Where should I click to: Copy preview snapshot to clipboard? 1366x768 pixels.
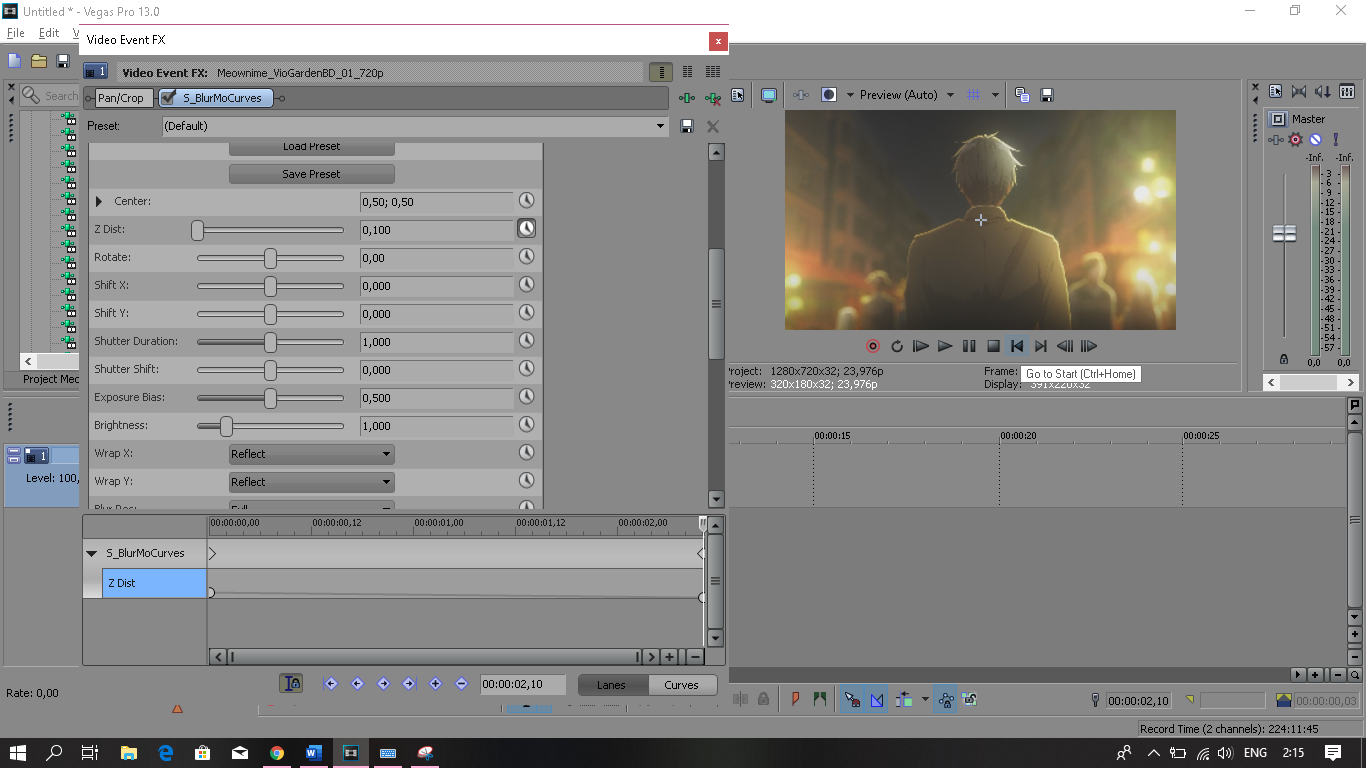tap(1022, 95)
